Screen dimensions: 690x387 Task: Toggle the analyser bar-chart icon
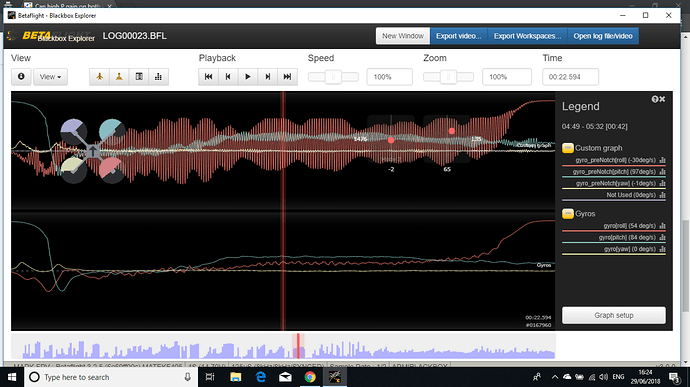[158, 77]
